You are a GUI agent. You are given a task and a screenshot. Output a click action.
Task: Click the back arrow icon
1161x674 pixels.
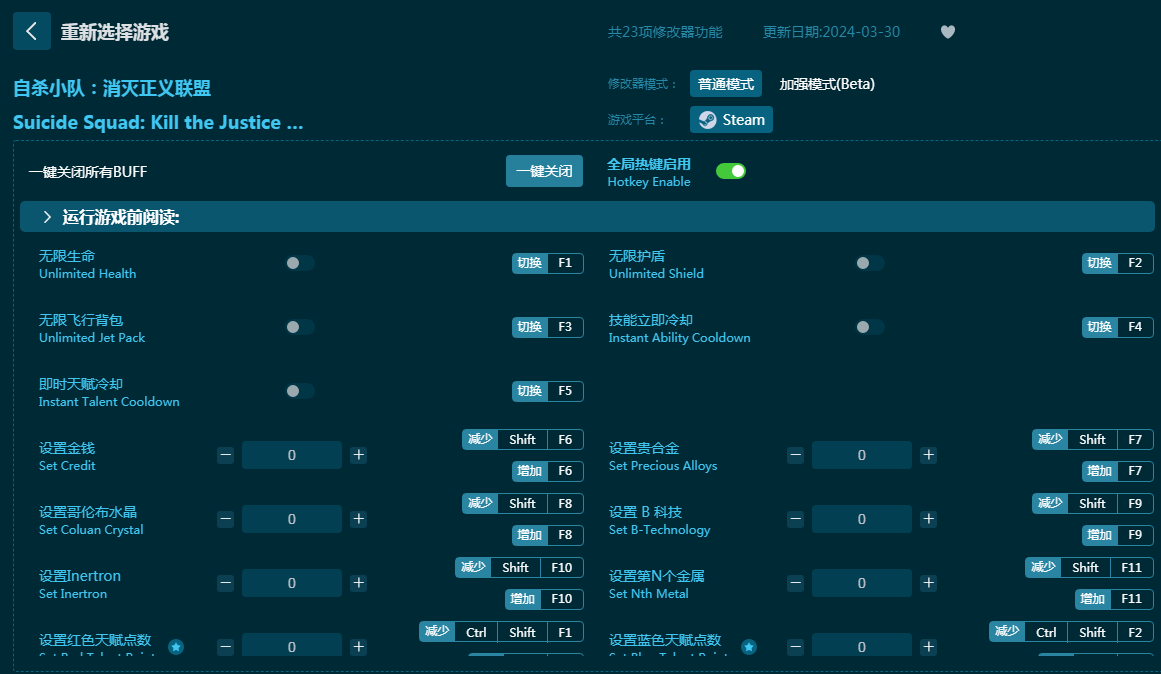pos(32,31)
